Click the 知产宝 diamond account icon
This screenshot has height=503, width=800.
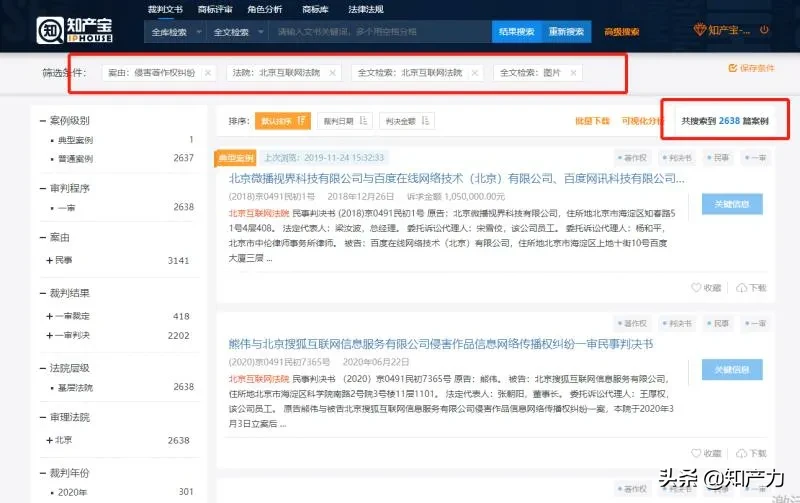[699, 30]
